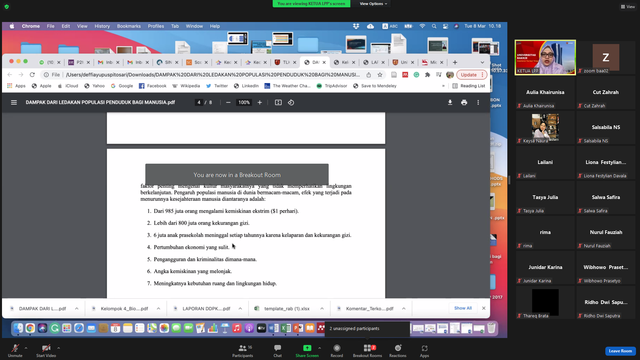Open Facebook bookmark
This screenshot has height=360, width=640.
[153, 86]
